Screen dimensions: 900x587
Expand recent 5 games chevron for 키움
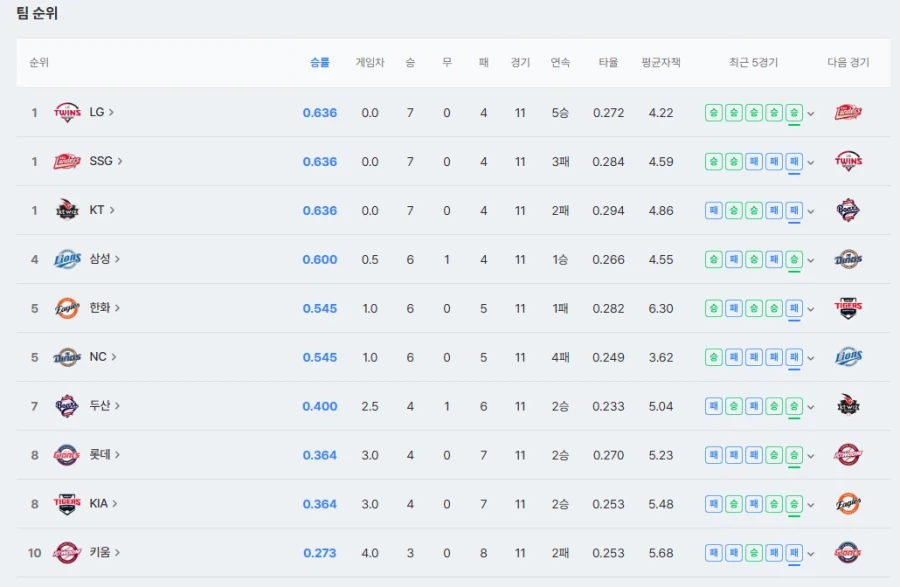point(811,554)
